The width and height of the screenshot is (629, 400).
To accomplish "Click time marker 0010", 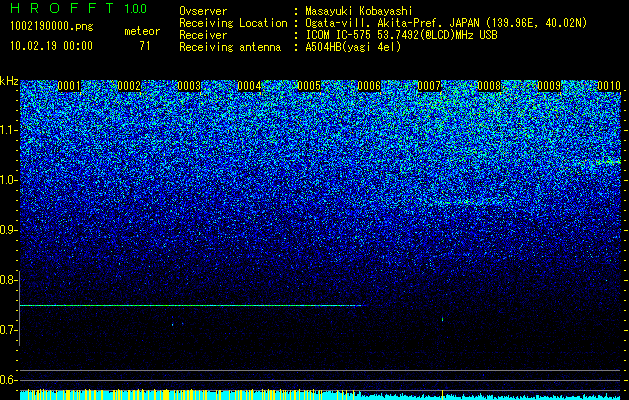I will click(609, 86).
